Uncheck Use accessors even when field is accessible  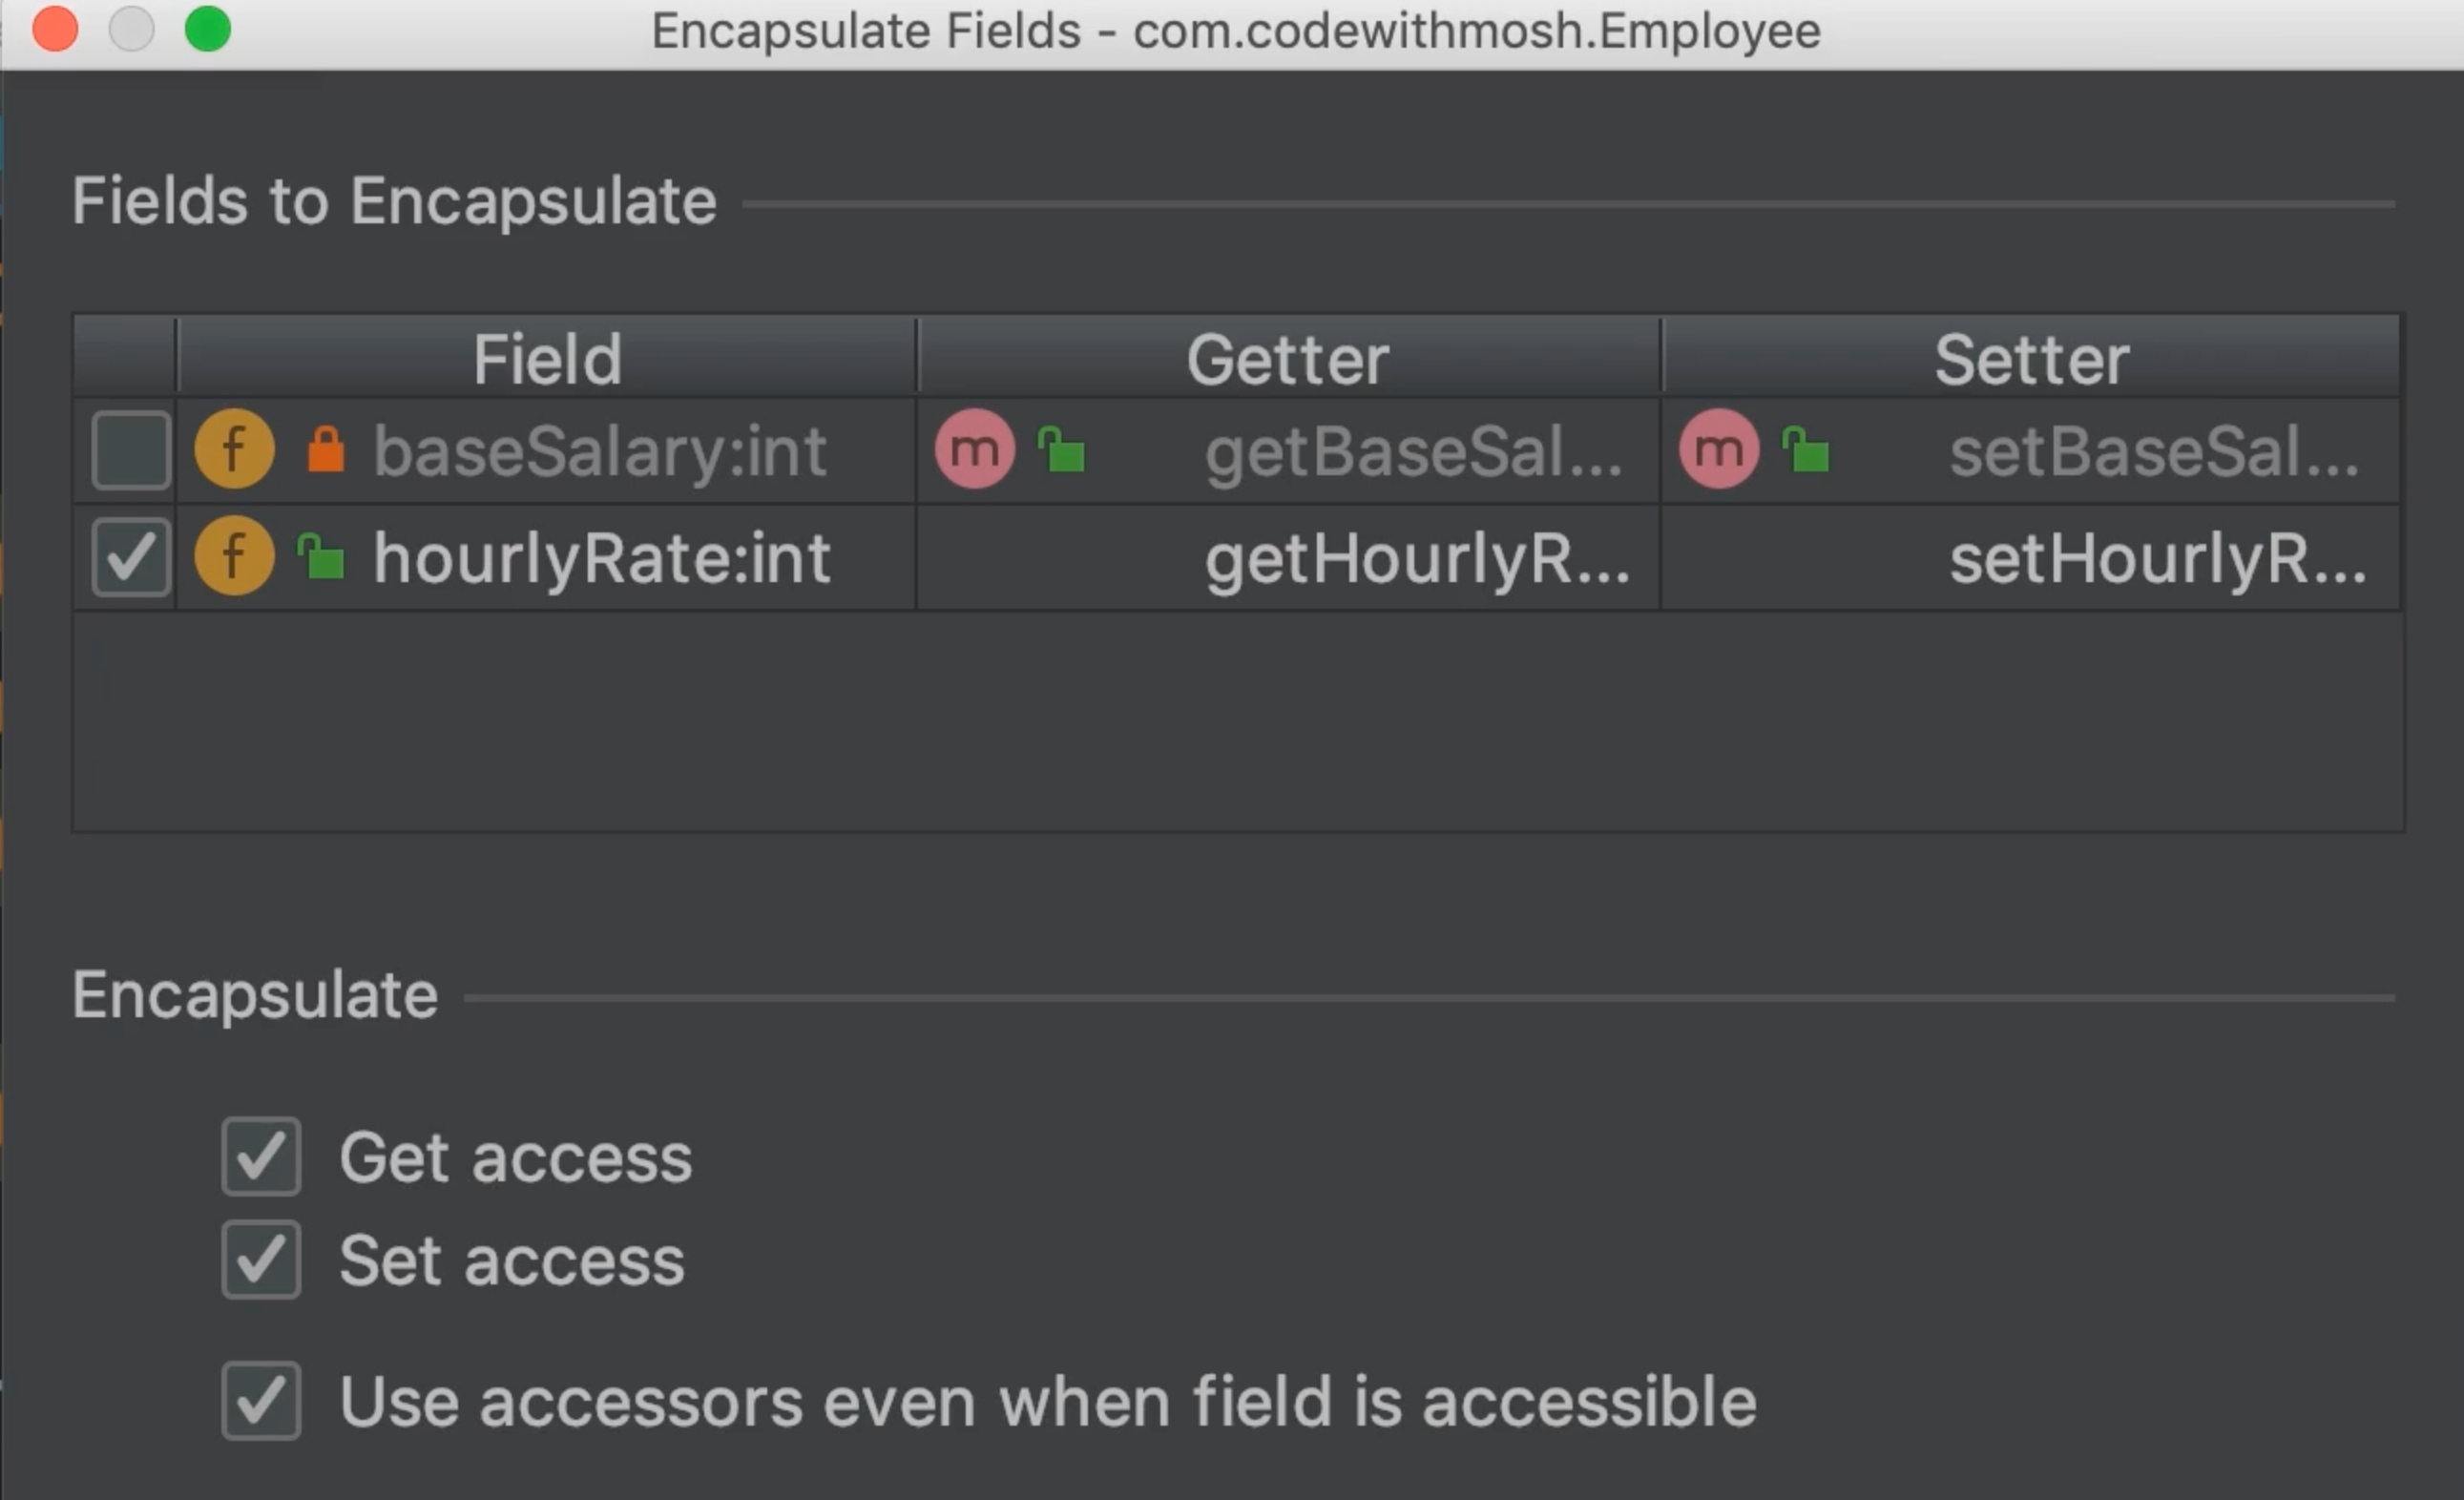coord(261,1401)
